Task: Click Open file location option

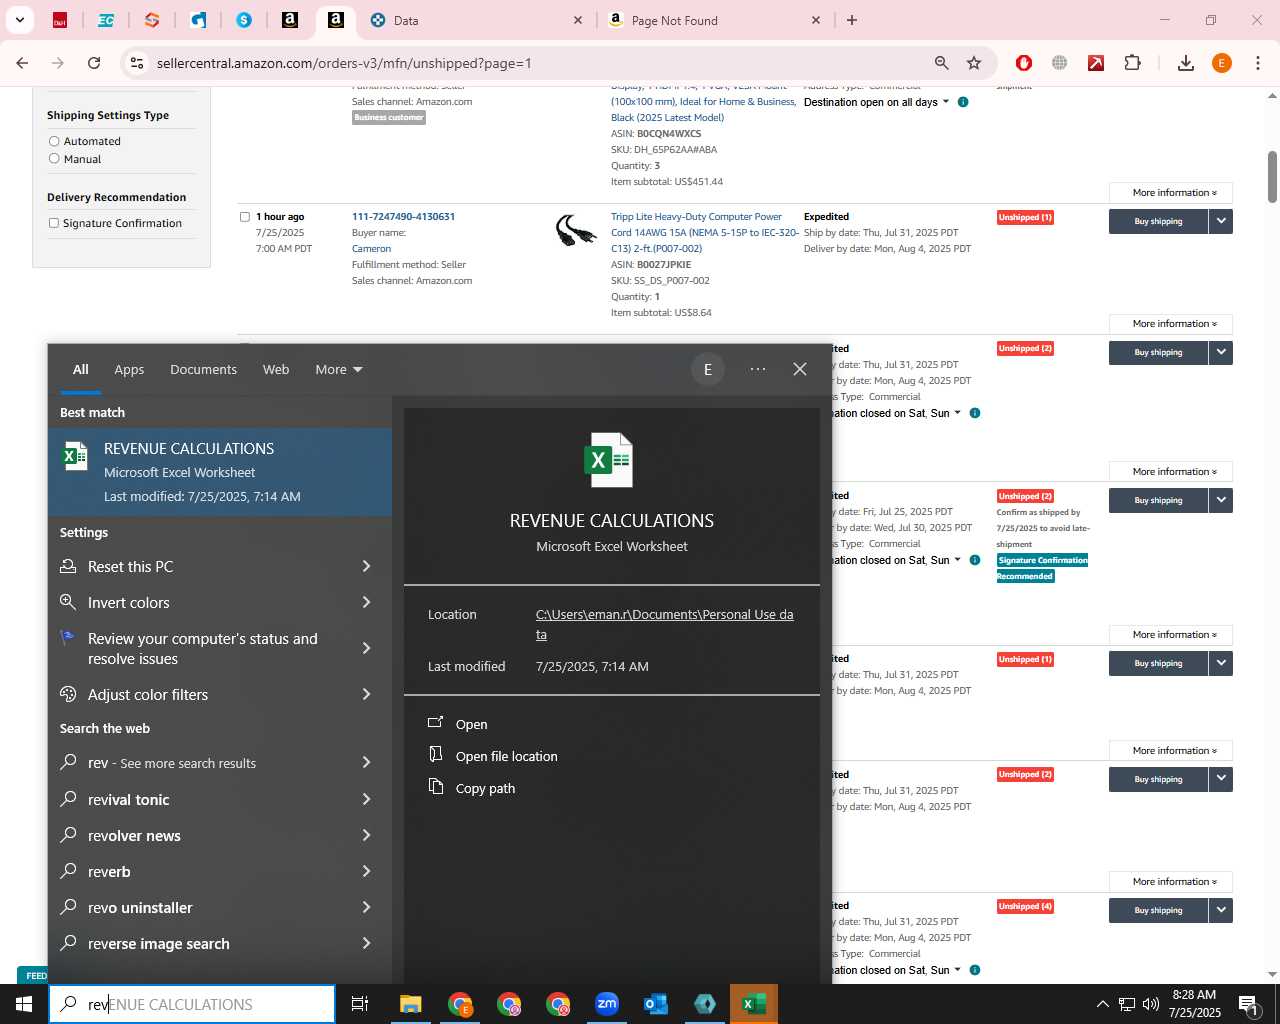Action: 506,756
